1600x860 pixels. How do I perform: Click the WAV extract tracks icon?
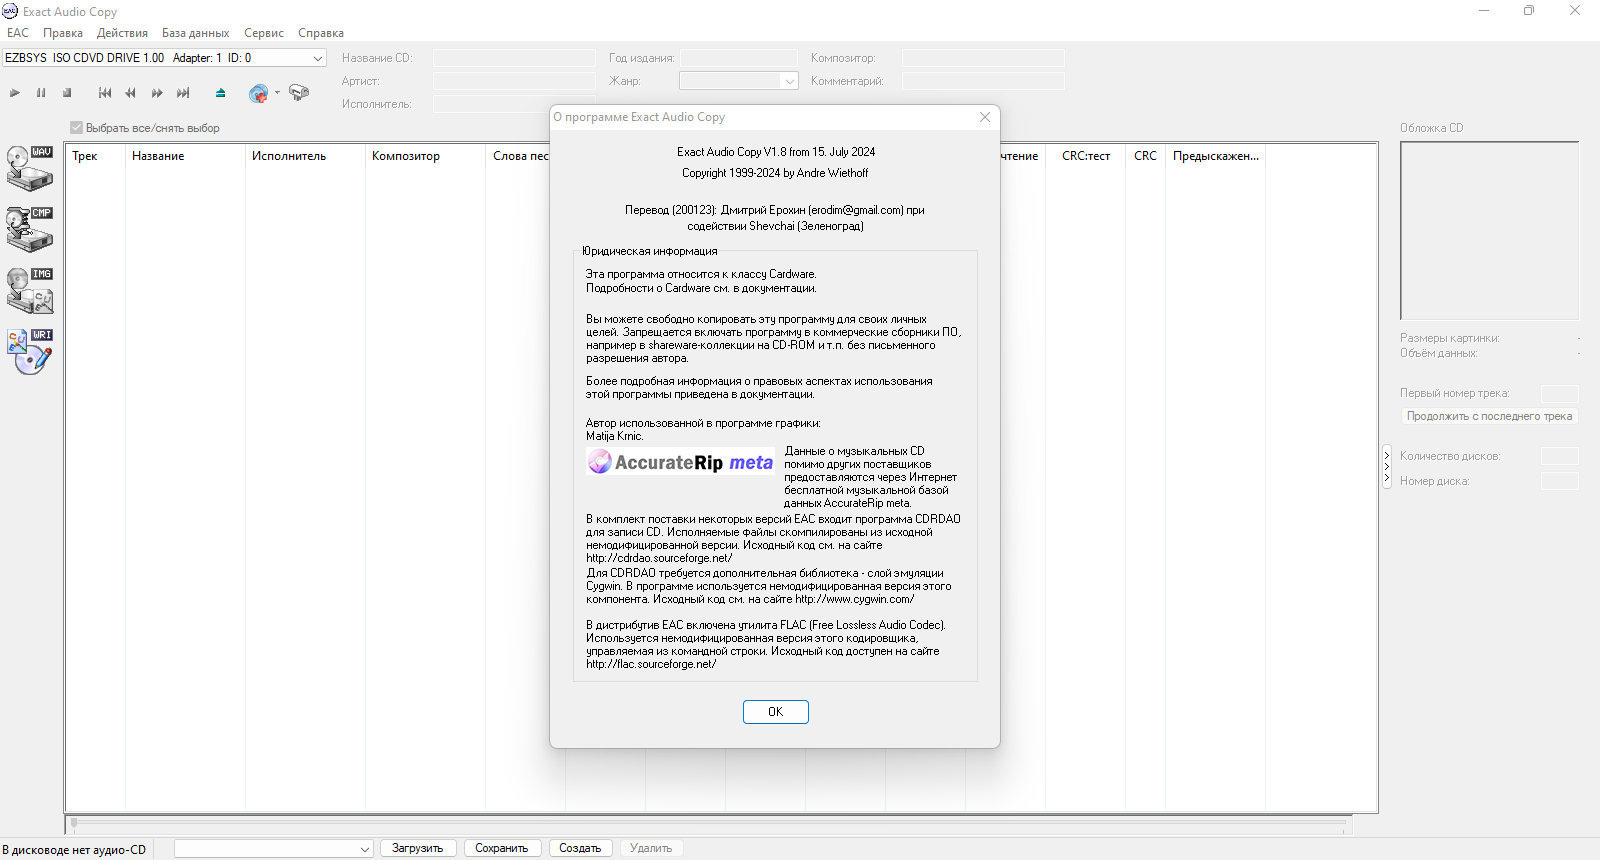[29, 168]
